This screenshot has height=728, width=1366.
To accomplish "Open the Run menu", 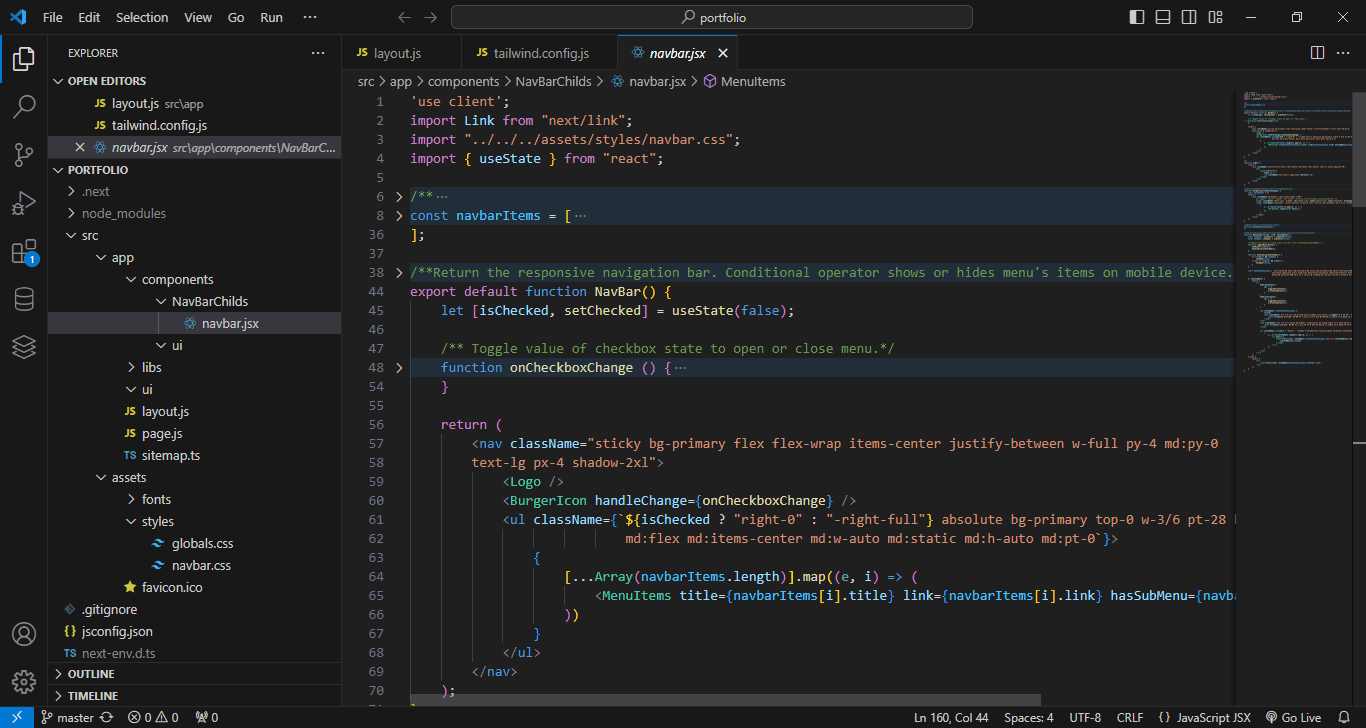I will pos(271,17).
